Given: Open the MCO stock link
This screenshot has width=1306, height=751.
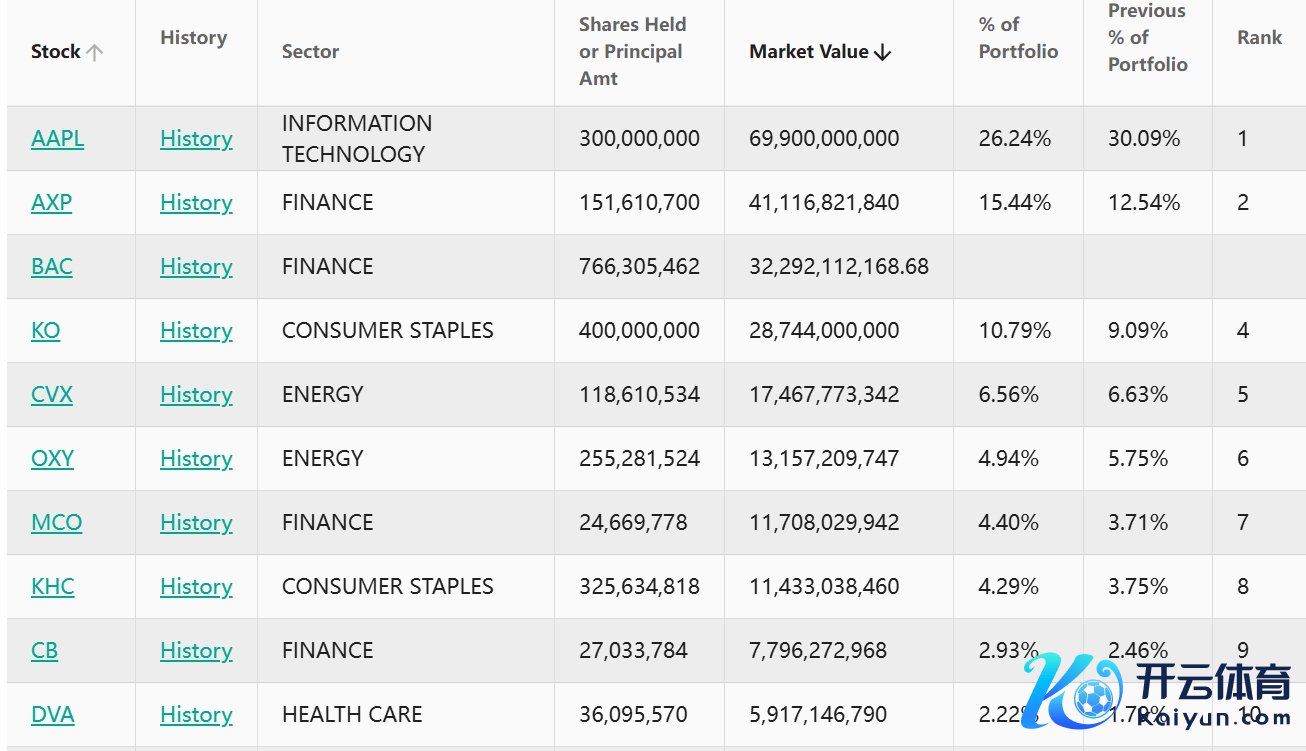Looking at the screenshot, I should pos(56,523).
